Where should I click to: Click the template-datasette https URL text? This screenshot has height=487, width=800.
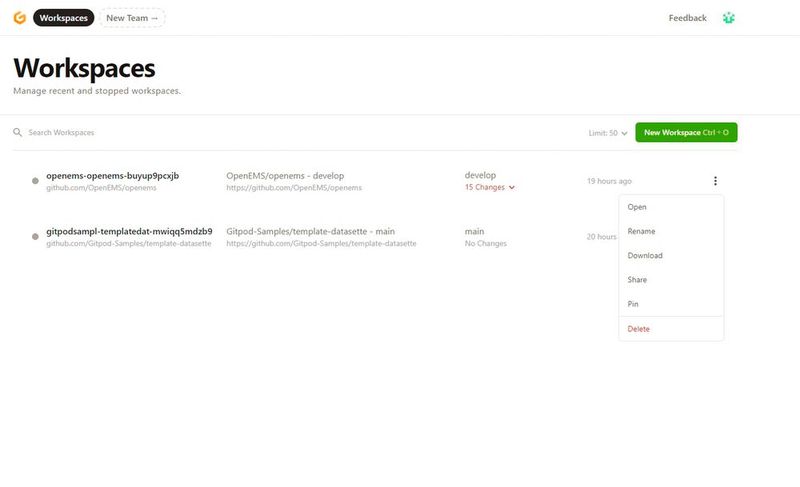(321, 243)
